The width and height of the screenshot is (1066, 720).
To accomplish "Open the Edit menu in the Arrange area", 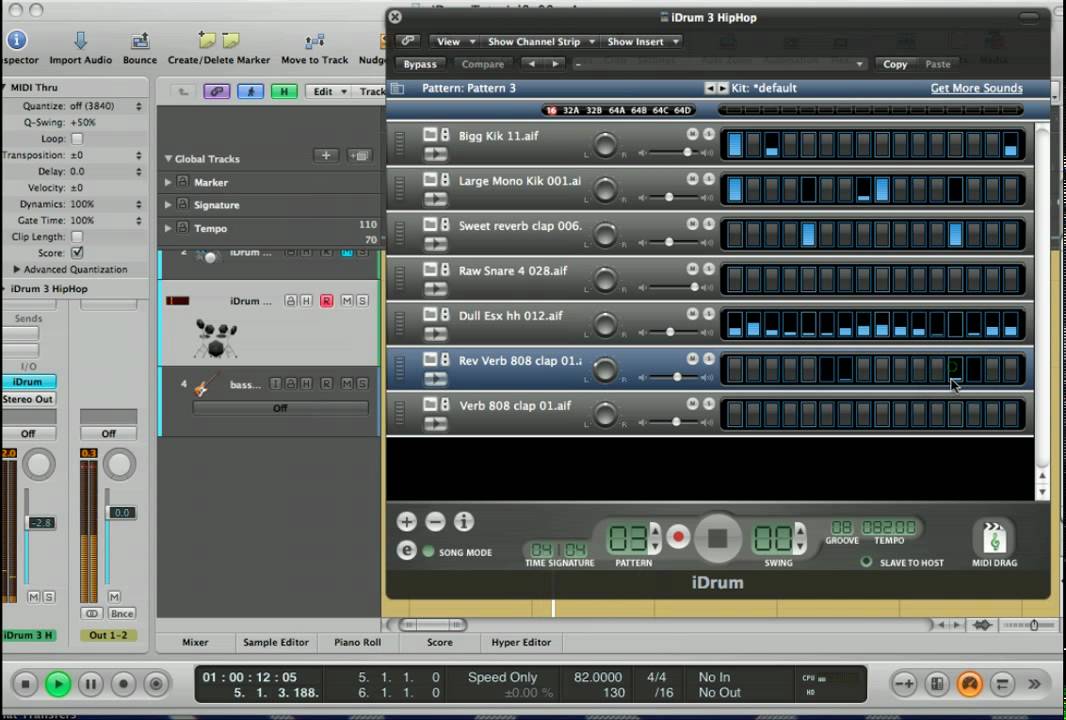I will coord(330,91).
